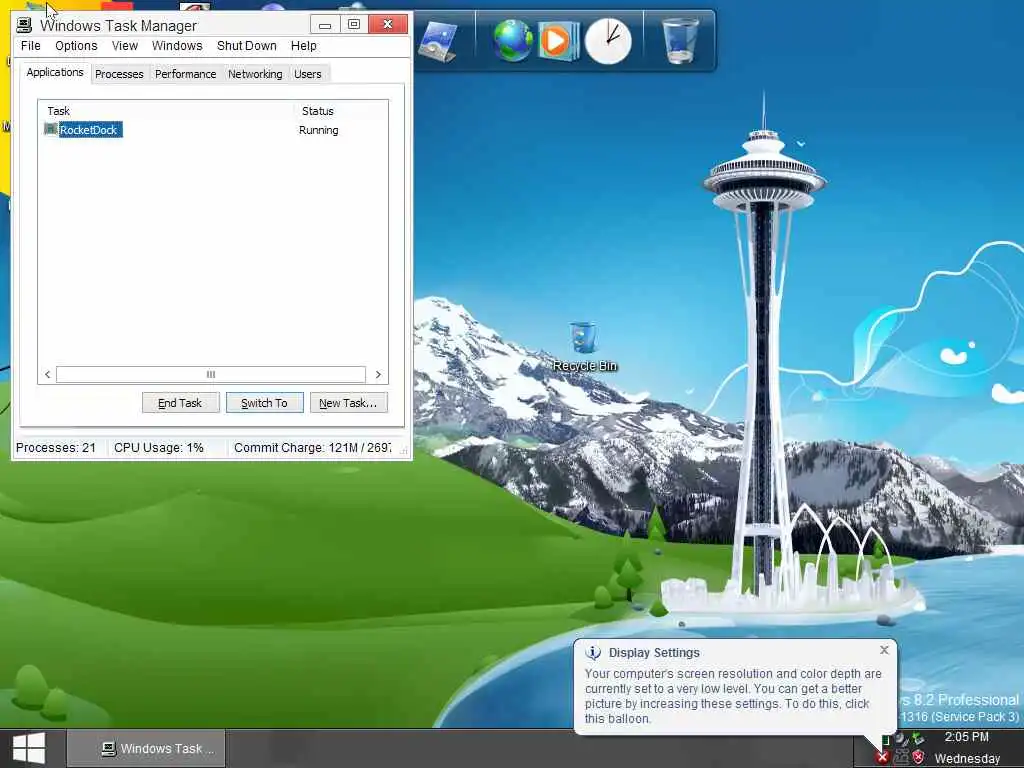Image resolution: width=1024 pixels, height=768 pixels.
Task: Open the recycle bin icon in RocketDock
Action: point(680,40)
